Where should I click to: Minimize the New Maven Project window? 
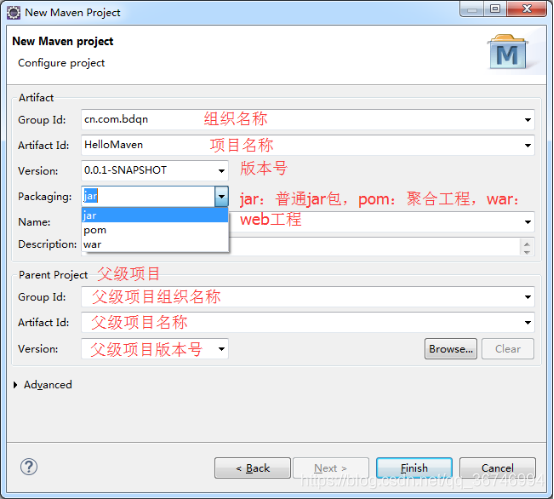pyautogui.click(x=472, y=8)
